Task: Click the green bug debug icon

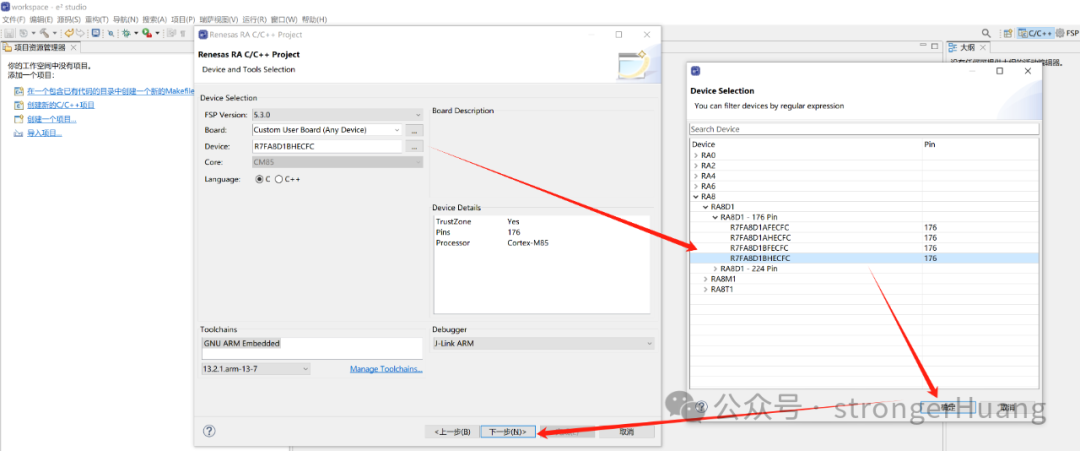Action: tap(127, 33)
